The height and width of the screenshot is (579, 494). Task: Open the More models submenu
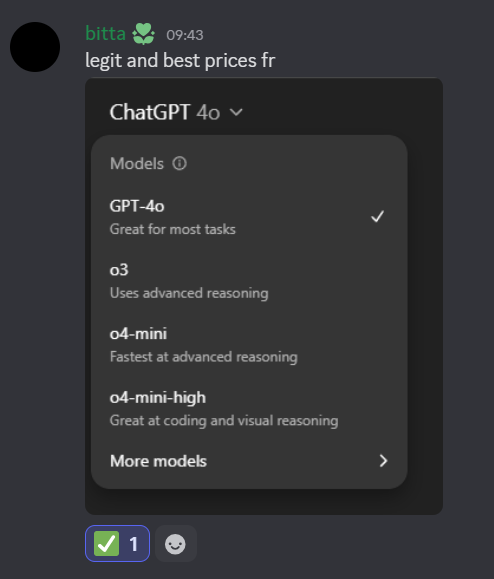pyautogui.click(x=249, y=461)
